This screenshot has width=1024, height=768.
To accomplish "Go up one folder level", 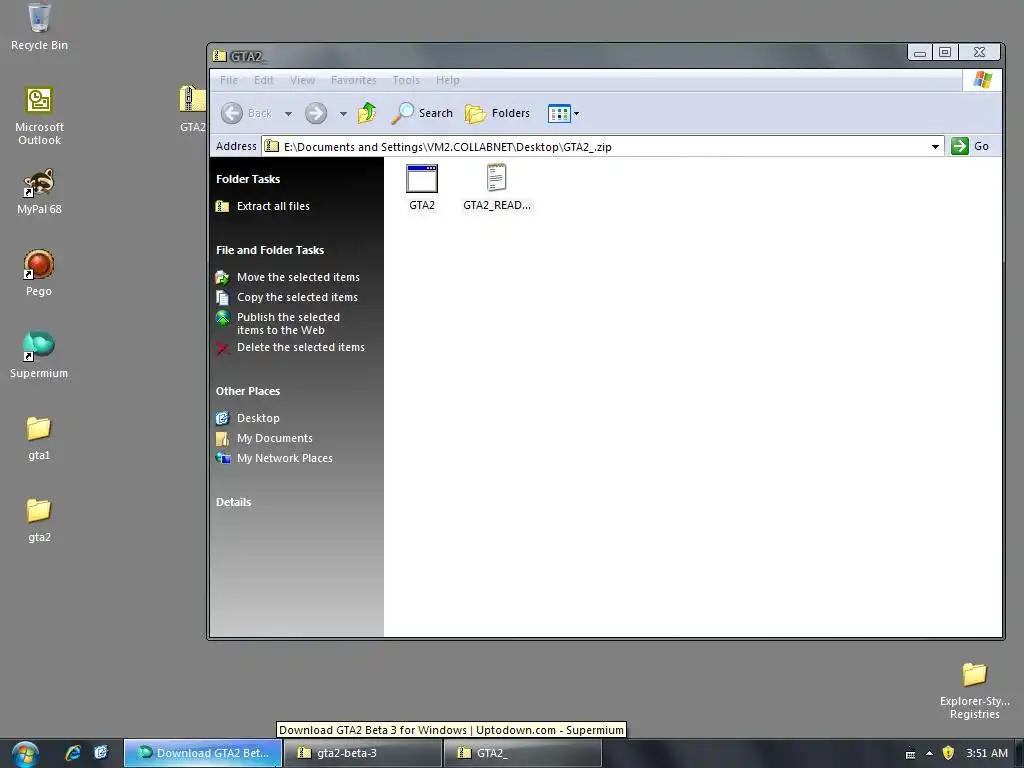I will click(x=367, y=113).
